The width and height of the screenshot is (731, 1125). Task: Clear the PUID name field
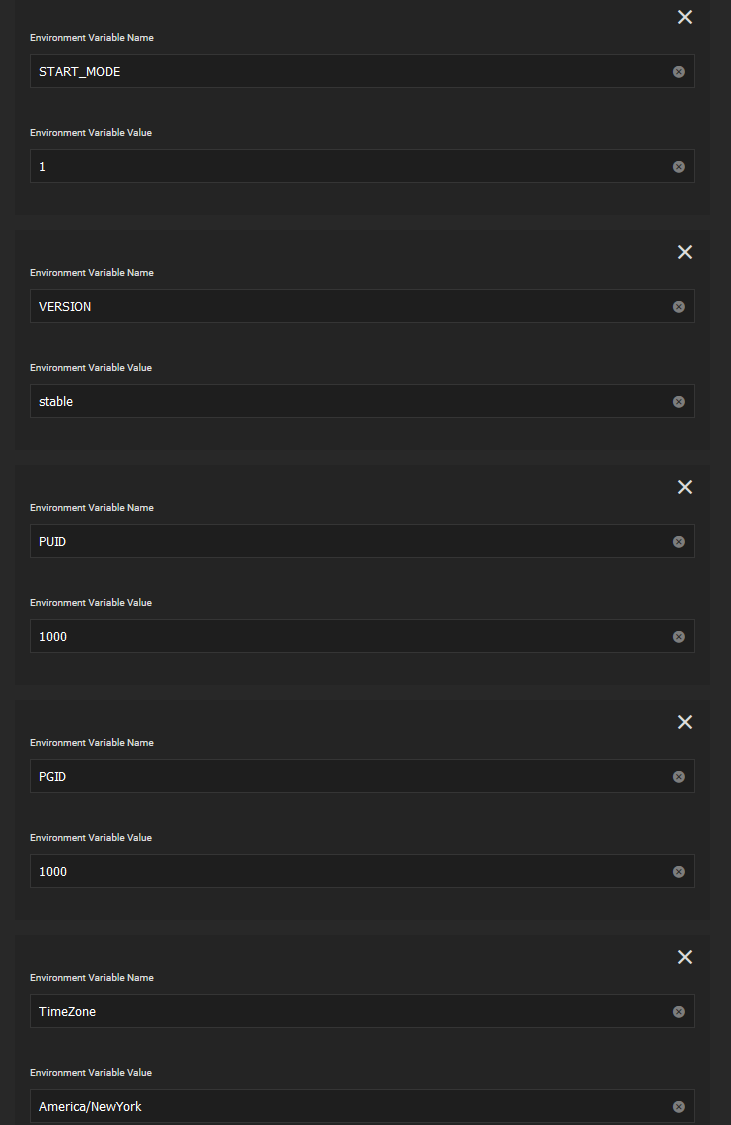(679, 542)
